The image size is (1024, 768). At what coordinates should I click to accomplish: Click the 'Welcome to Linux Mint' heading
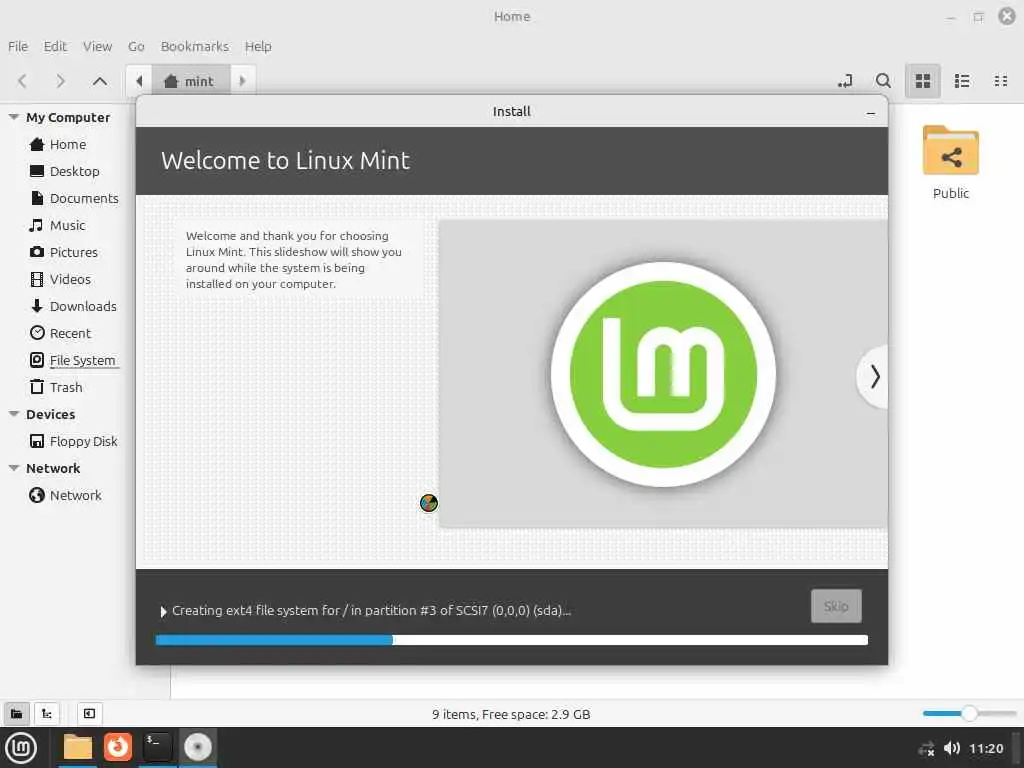click(285, 161)
